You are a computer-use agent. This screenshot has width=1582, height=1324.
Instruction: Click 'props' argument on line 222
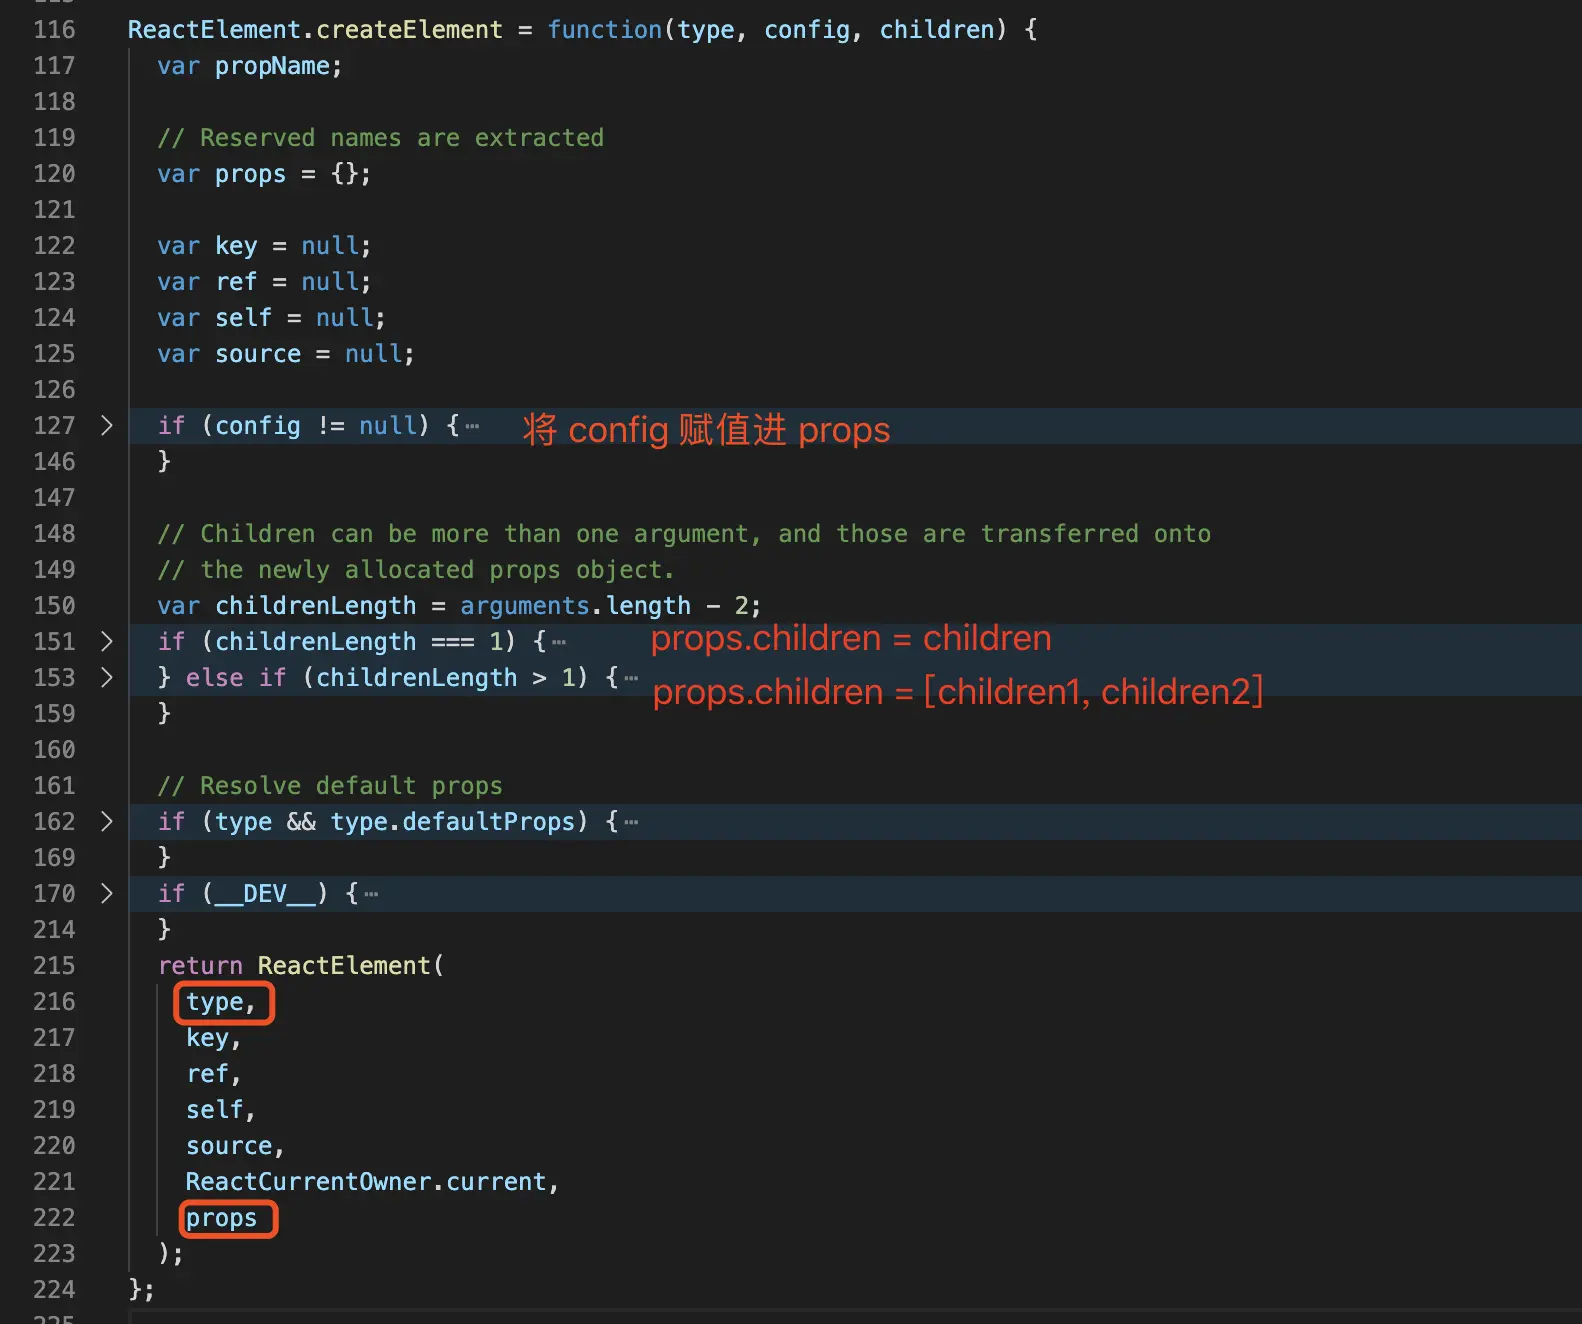222,1218
